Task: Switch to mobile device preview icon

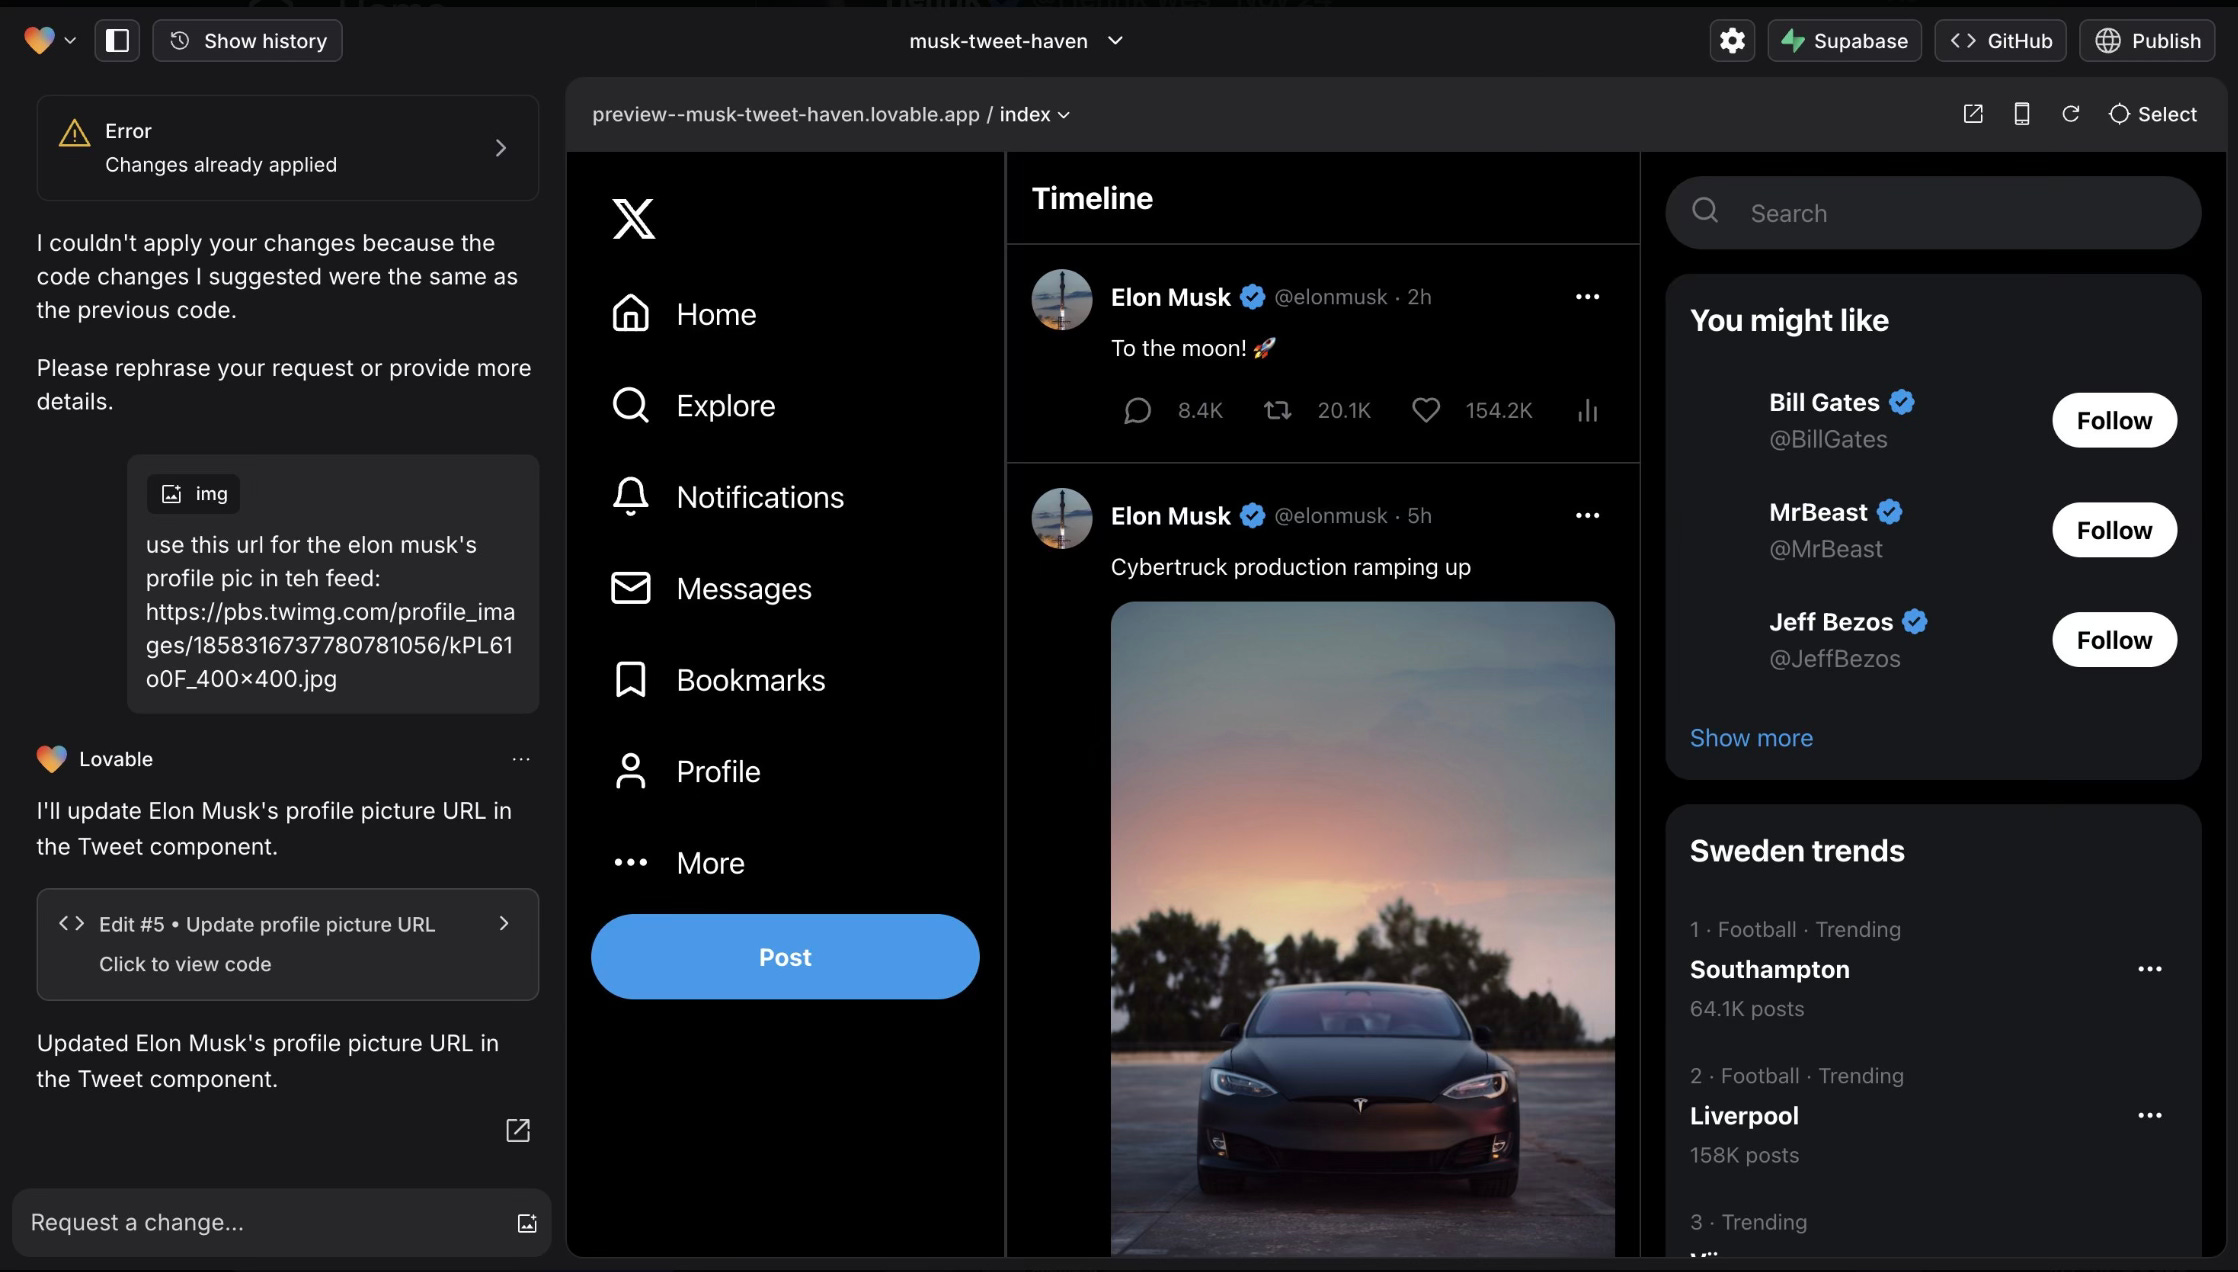Action: tap(2021, 114)
